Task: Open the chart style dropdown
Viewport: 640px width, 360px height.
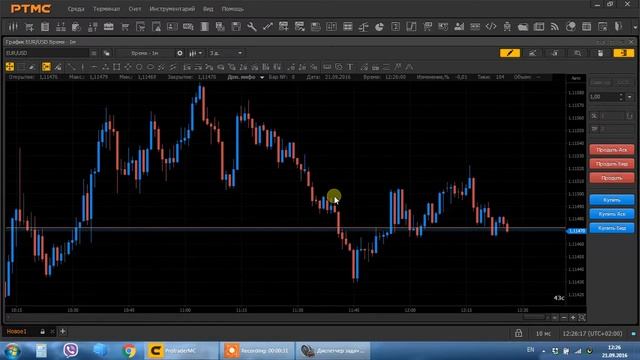Action: click(x=196, y=53)
